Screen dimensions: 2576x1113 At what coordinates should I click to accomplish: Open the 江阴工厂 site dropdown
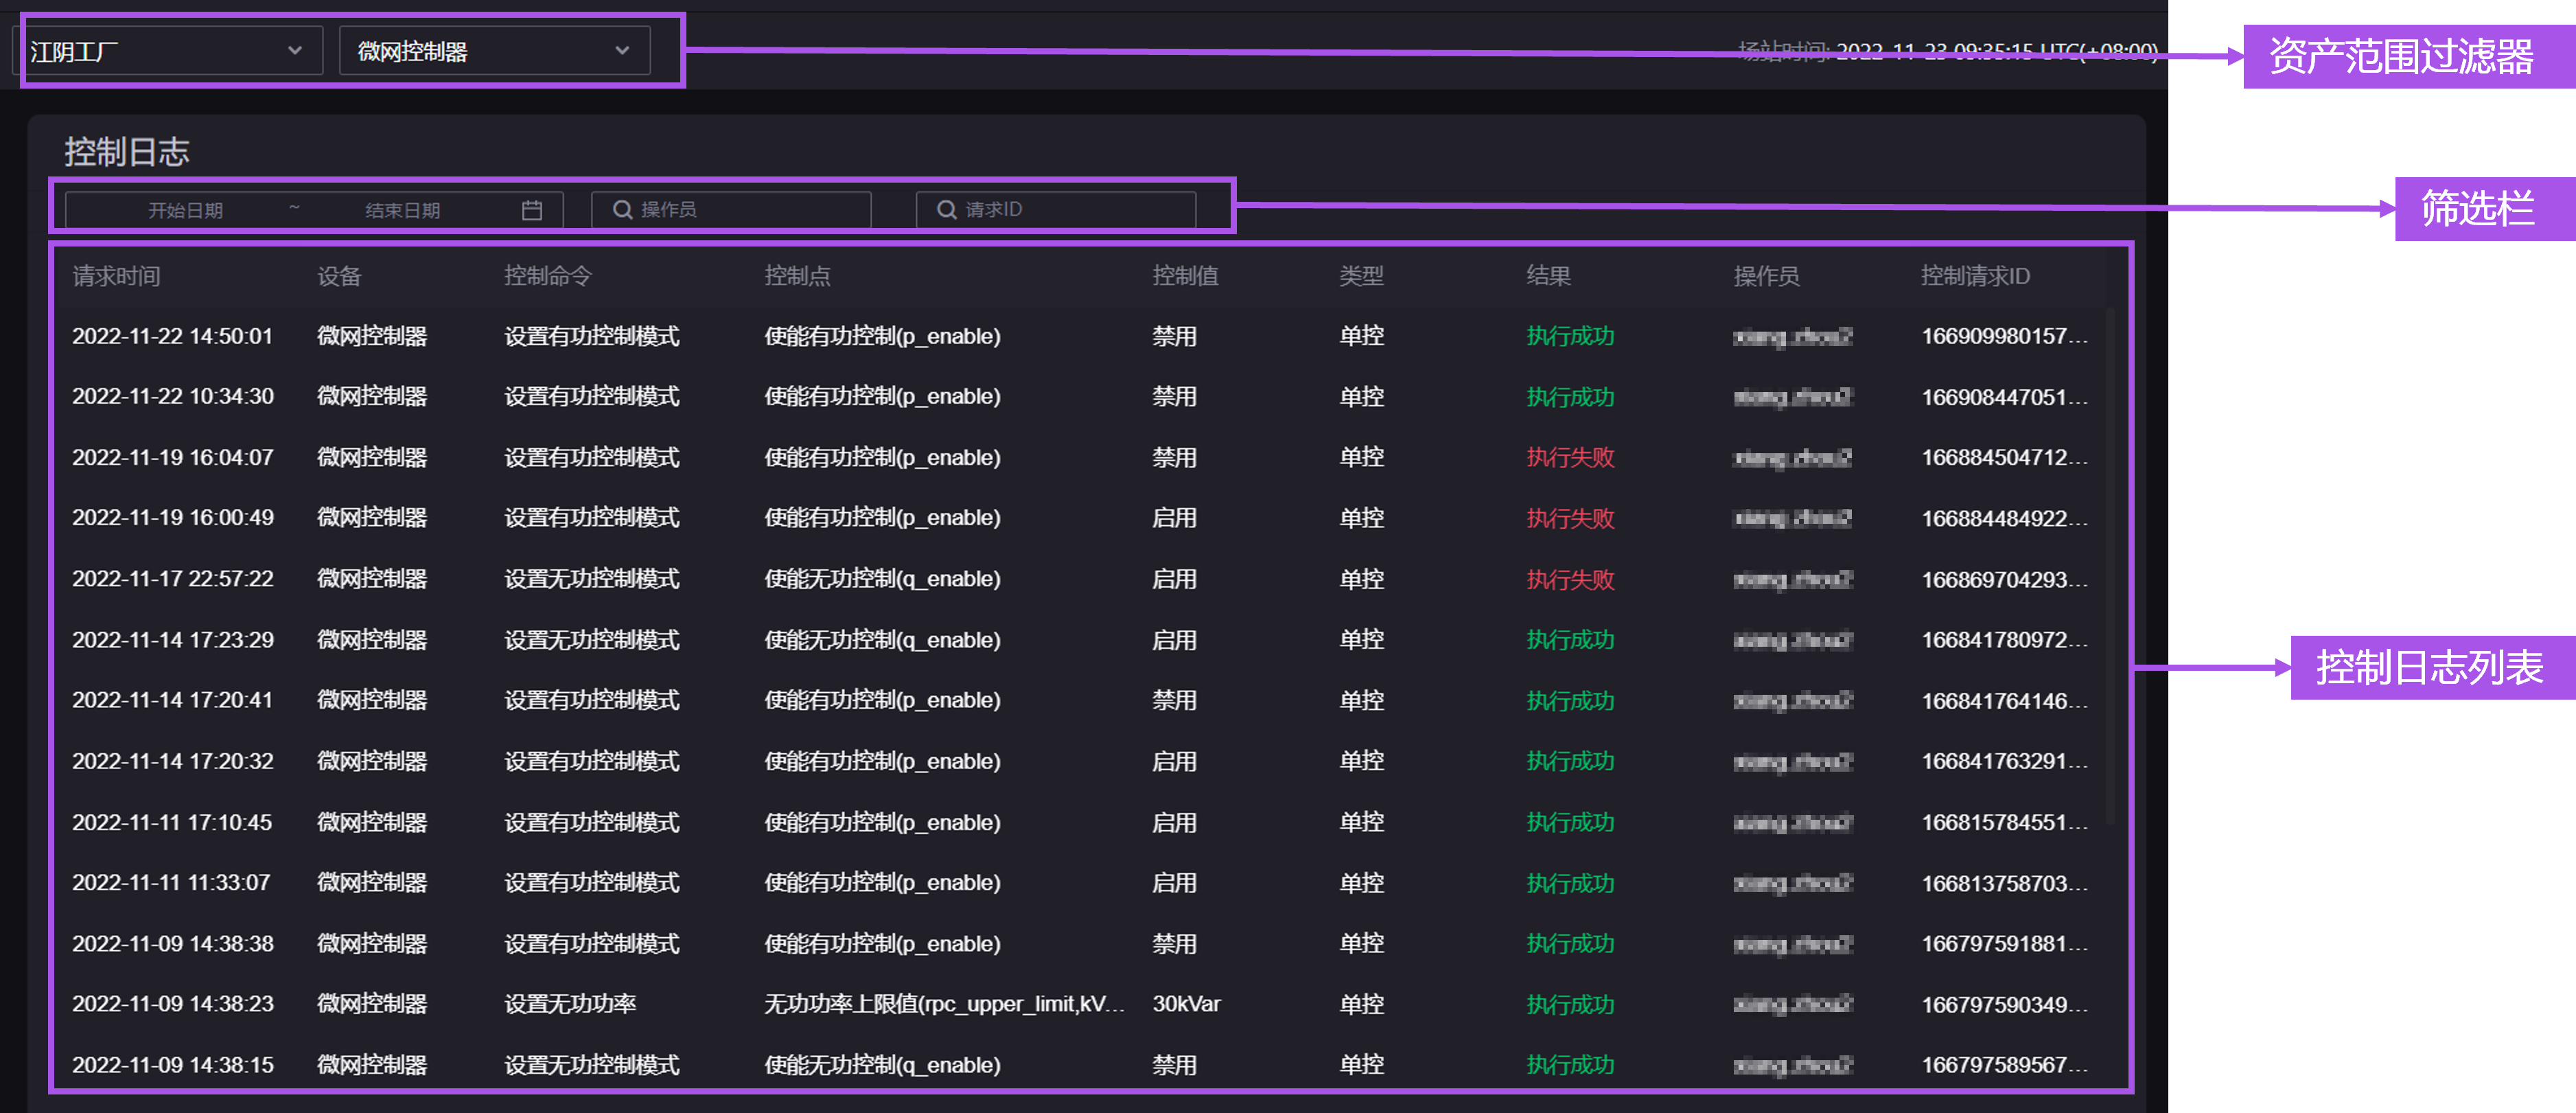pos(167,51)
